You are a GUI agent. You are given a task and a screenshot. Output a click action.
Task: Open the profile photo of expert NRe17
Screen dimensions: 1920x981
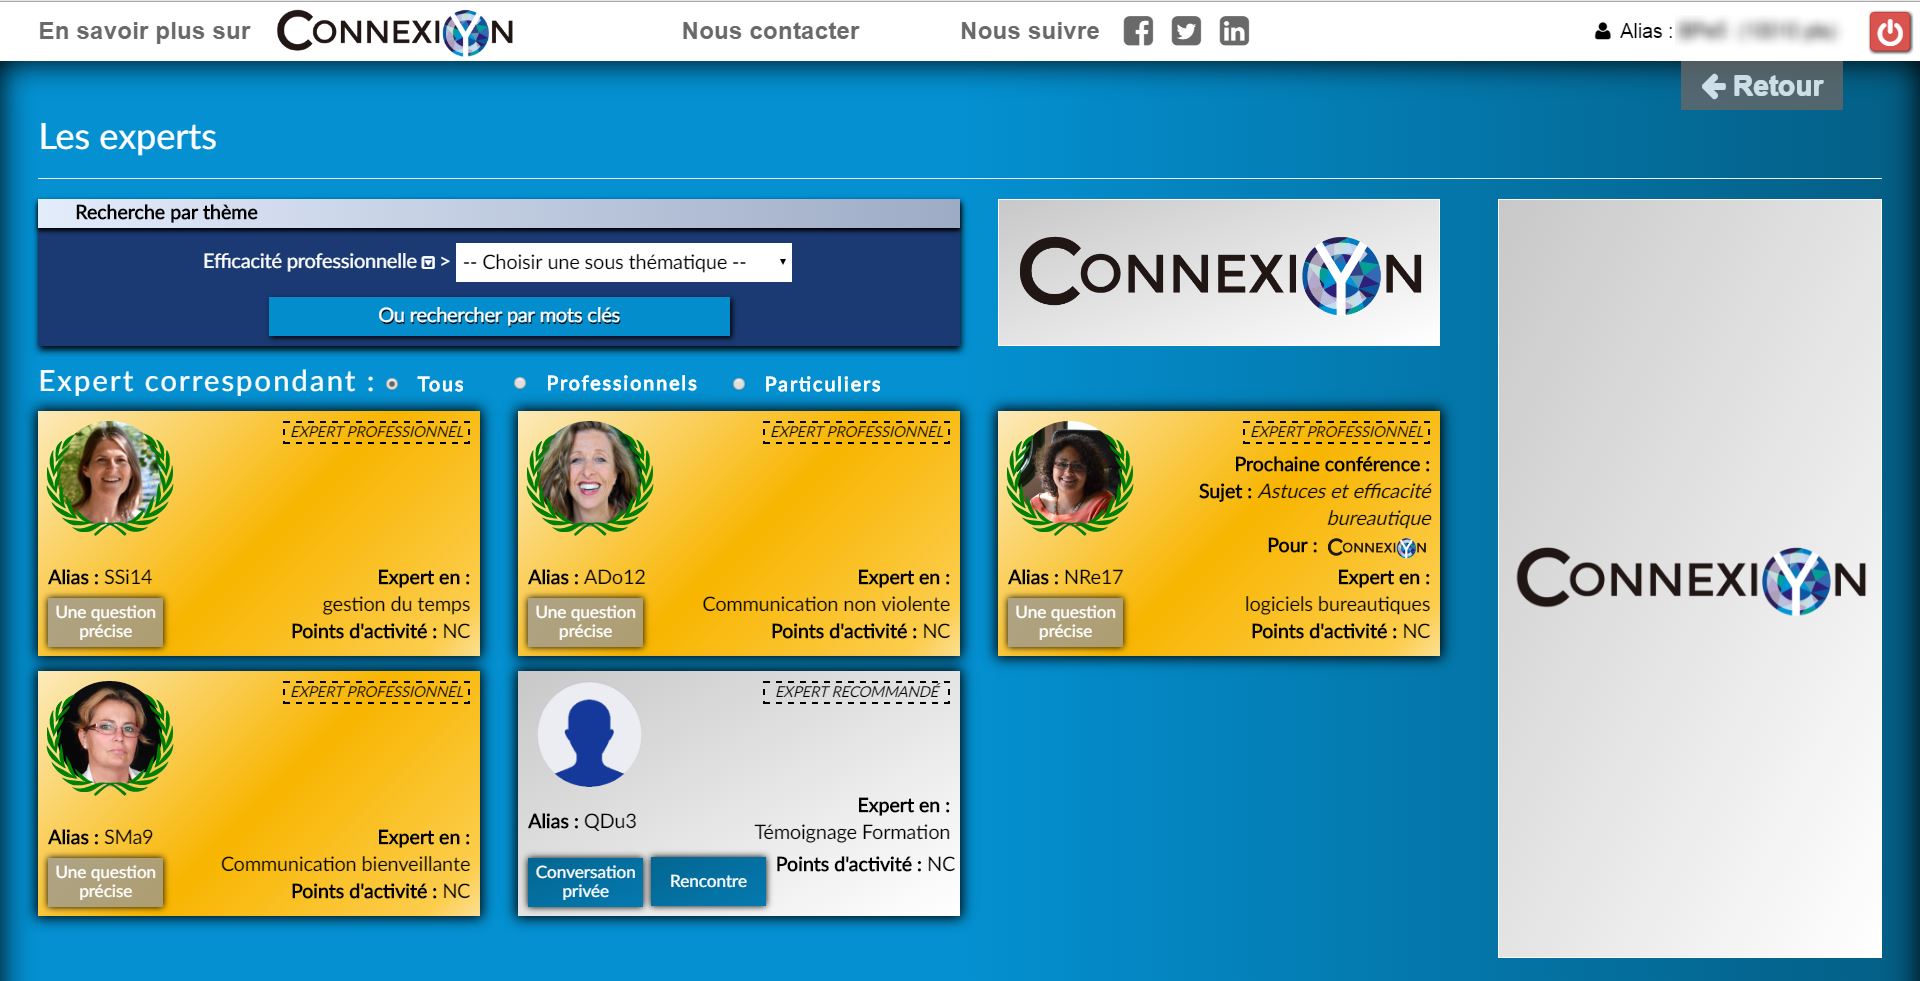(x=1070, y=479)
